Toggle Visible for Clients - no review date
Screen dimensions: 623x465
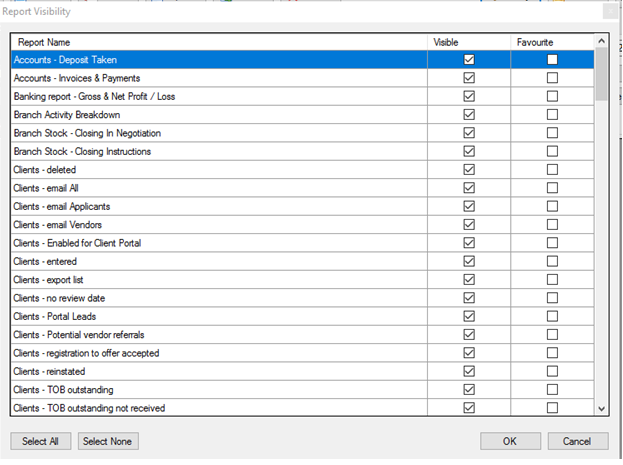click(469, 298)
